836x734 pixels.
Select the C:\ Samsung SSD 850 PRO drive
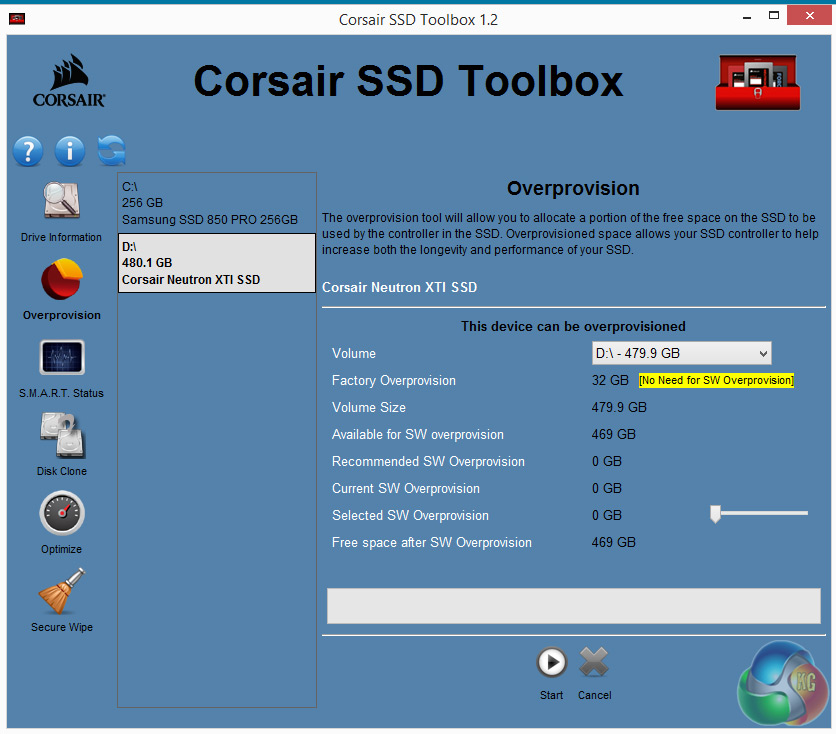click(x=216, y=203)
